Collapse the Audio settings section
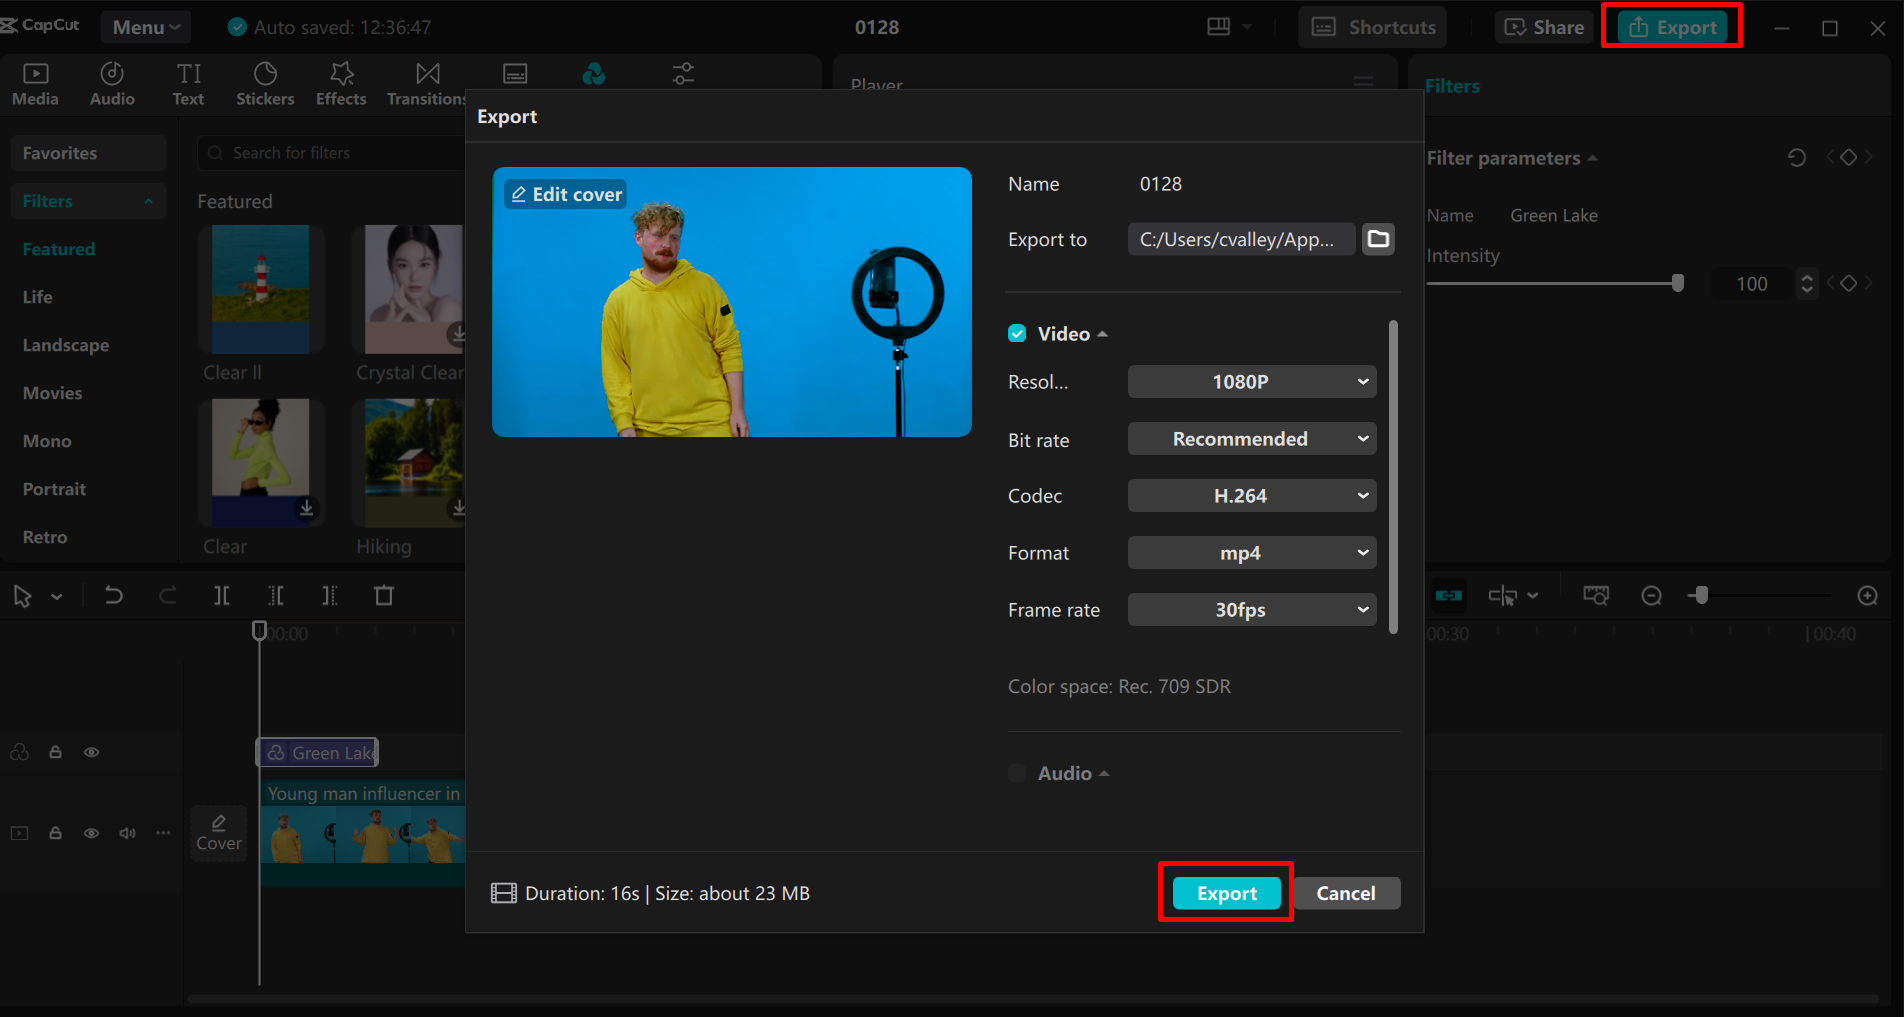Image resolution: width=1904 pixels, height=1017 pixels. click(x=1104, y=773)
